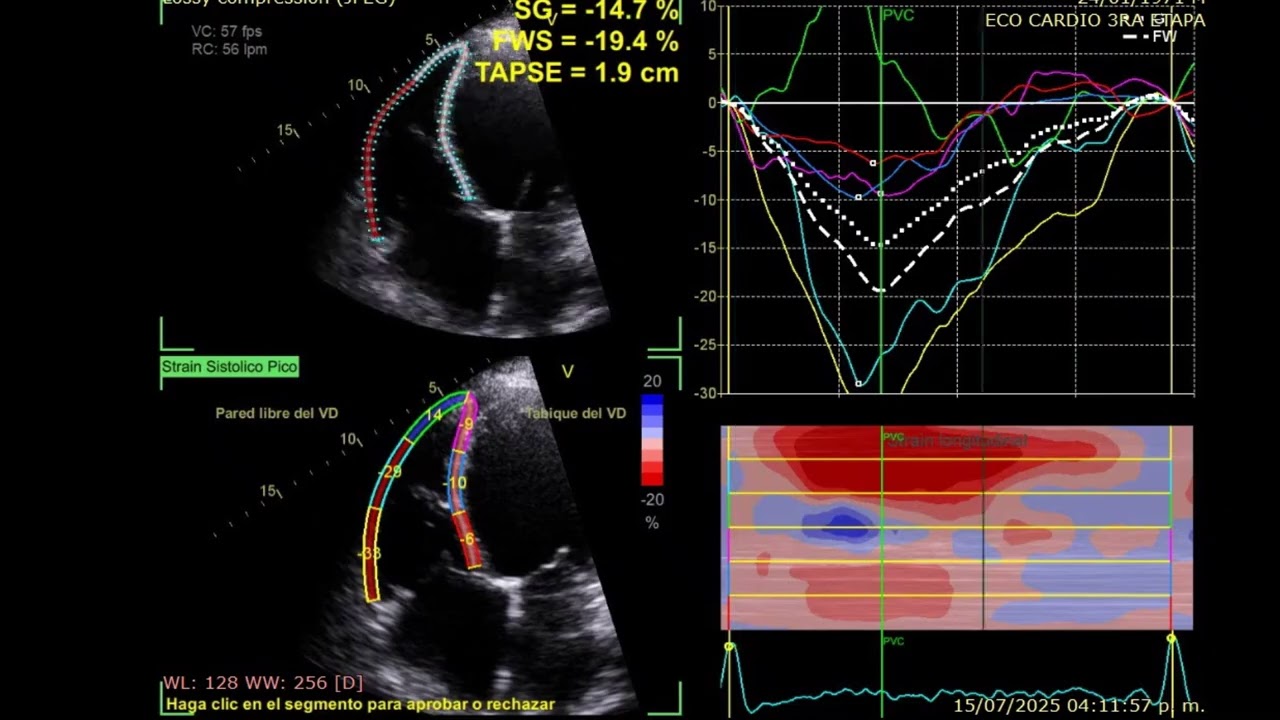The height and width of the screenshot is (720, 1280).
Task: Click the peak marker on the blue strain curve
Action: 858,198
